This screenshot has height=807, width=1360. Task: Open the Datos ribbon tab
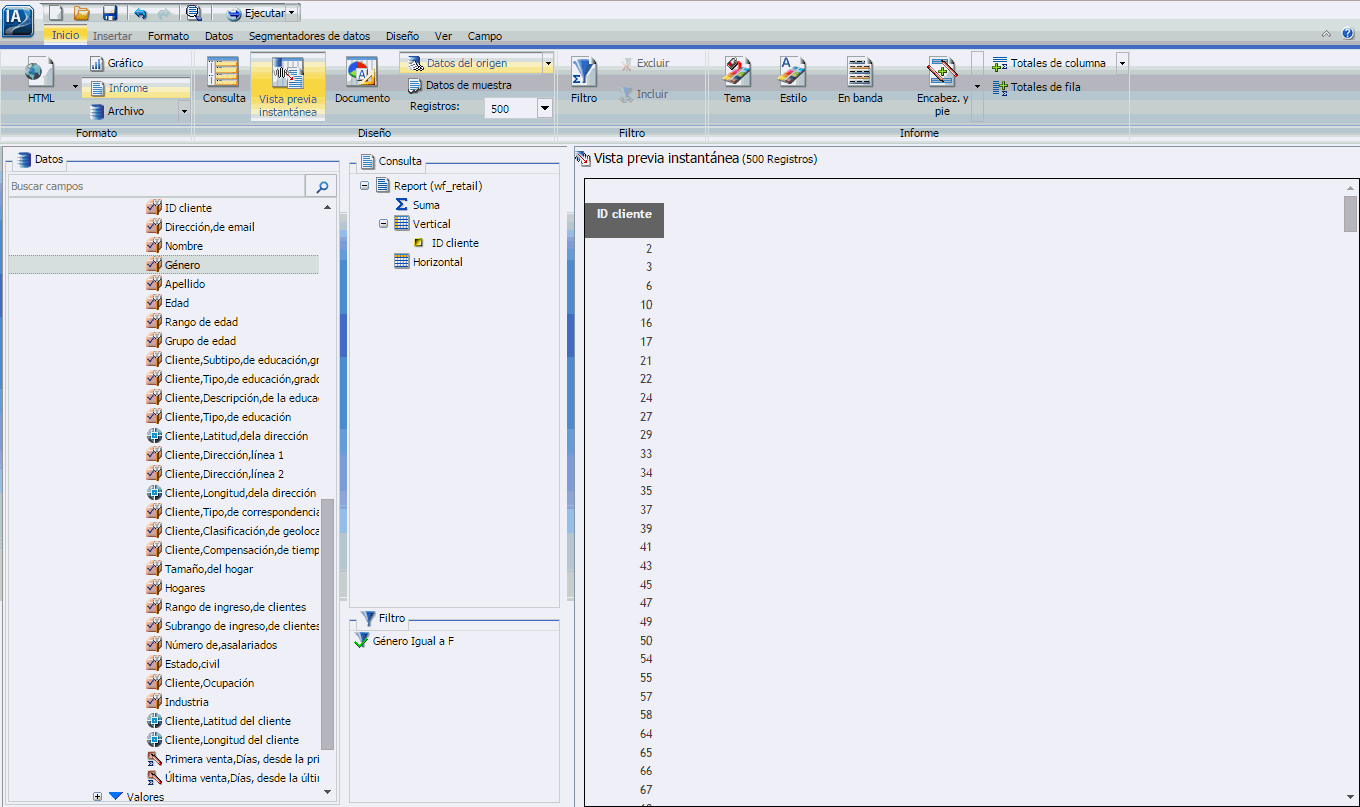coord(219,36)
